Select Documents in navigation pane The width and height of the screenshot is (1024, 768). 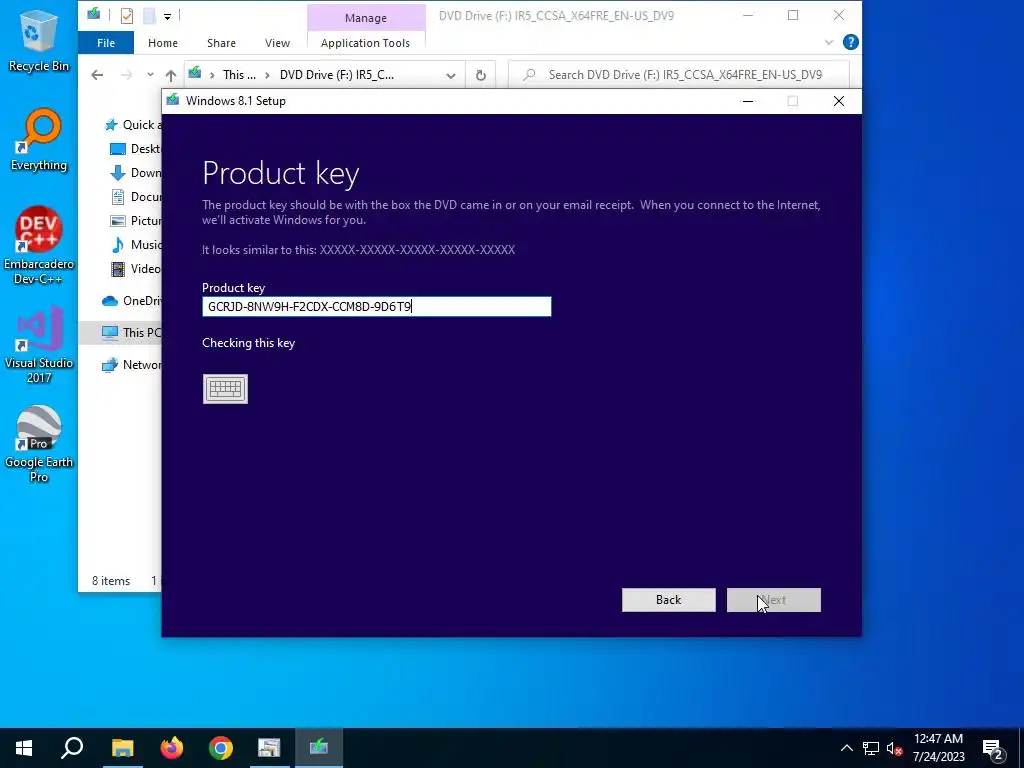(135, 197)
